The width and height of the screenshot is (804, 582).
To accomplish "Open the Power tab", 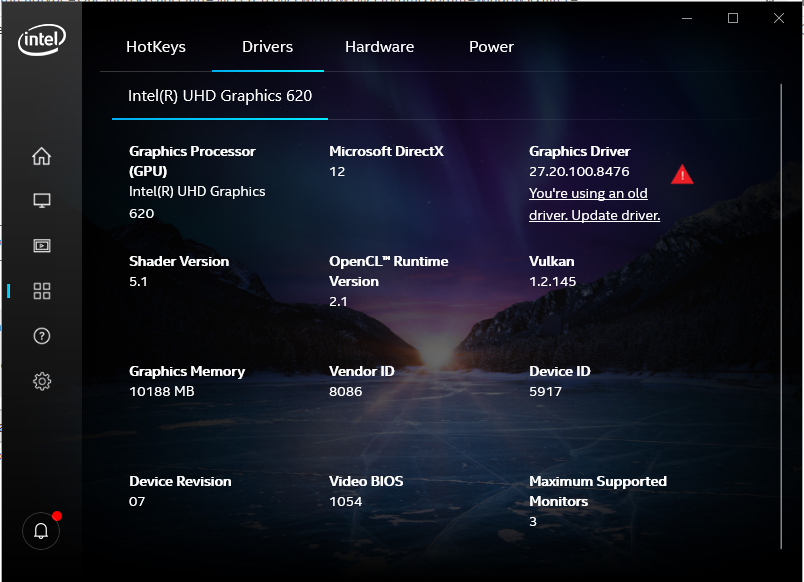I will [x=491, y=47].
